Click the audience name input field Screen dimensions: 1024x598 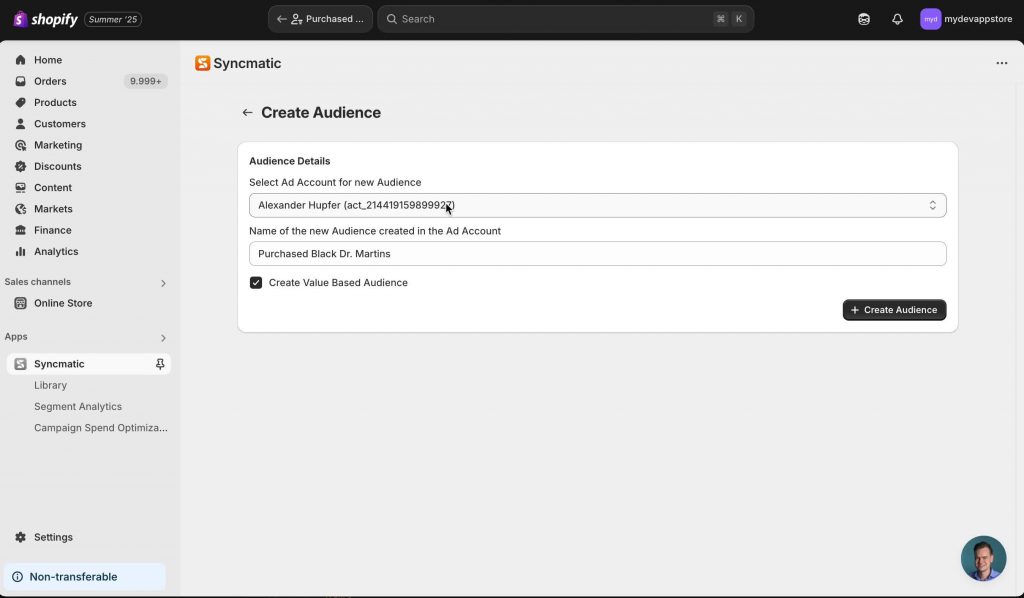click(598, 253)
